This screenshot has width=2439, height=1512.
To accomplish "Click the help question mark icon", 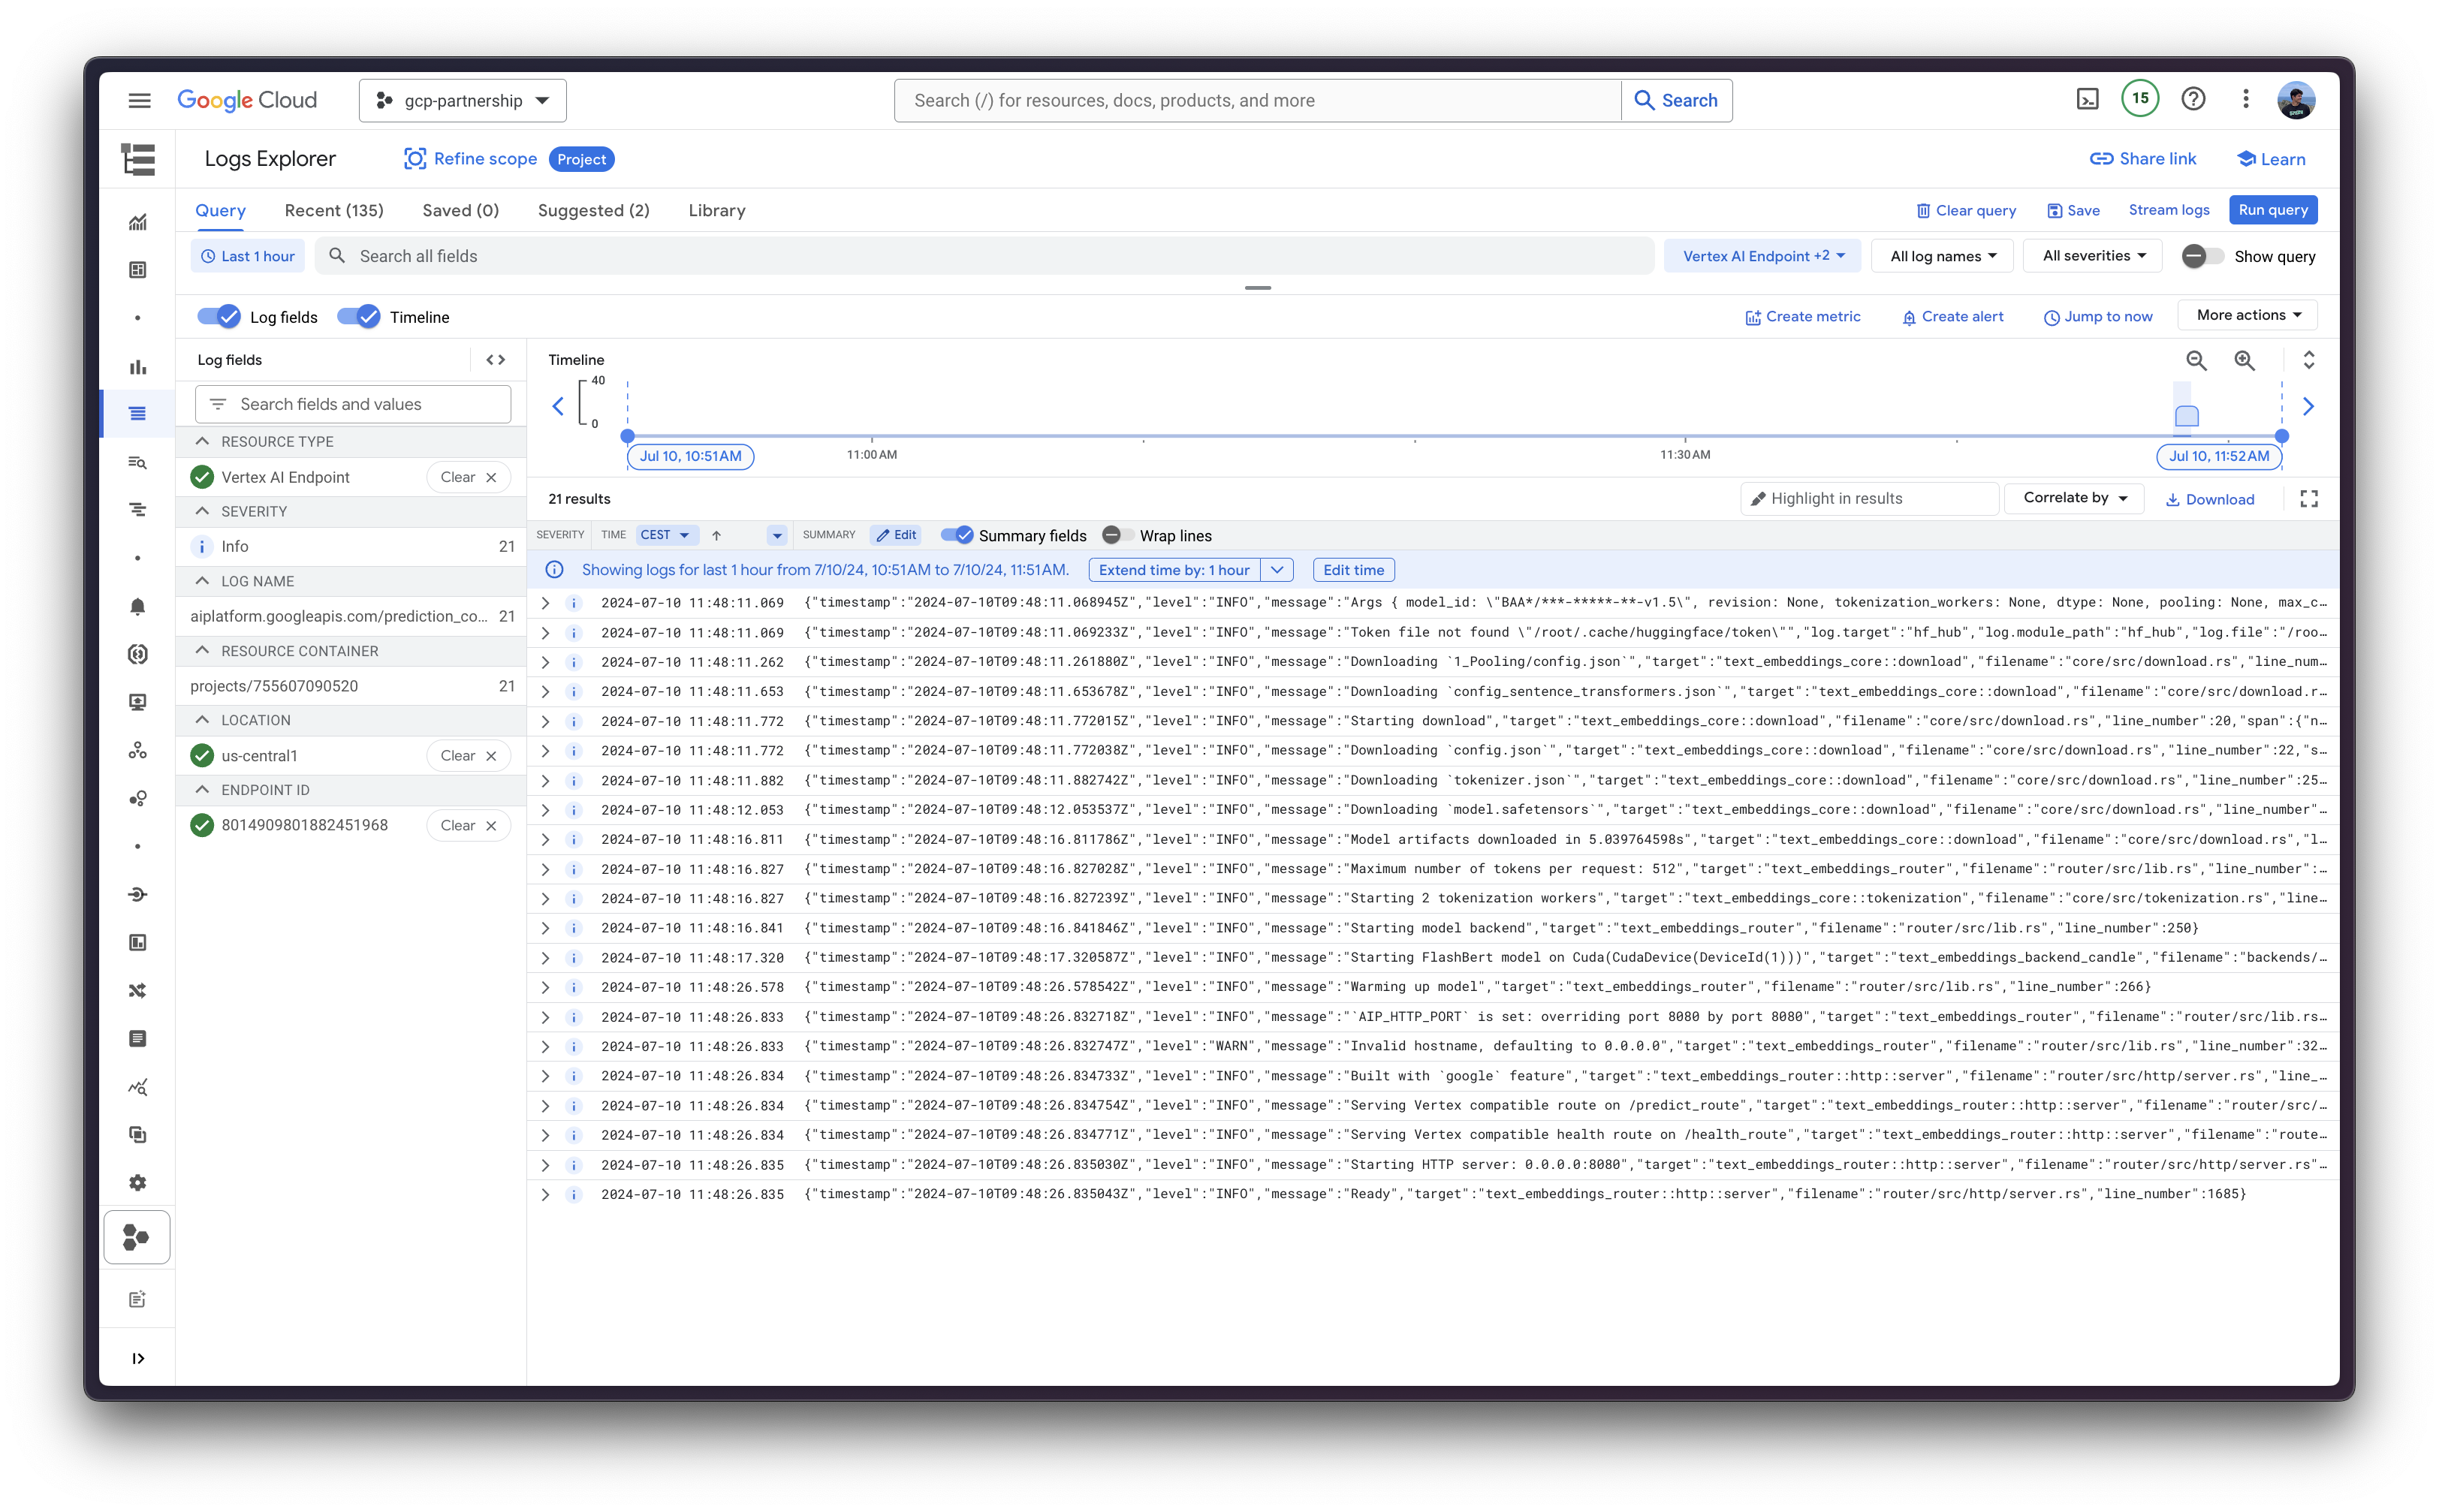I will [2193, 99].
